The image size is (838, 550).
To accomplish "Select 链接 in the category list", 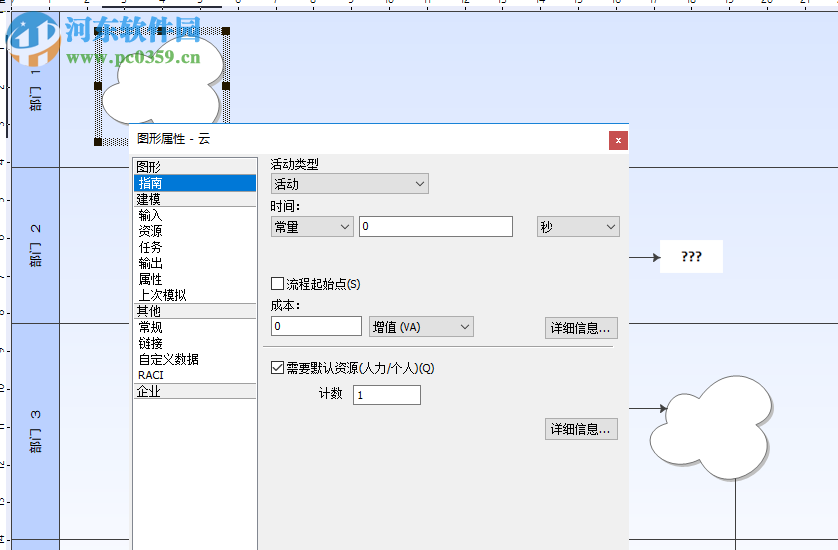I will tap(195, 343).
